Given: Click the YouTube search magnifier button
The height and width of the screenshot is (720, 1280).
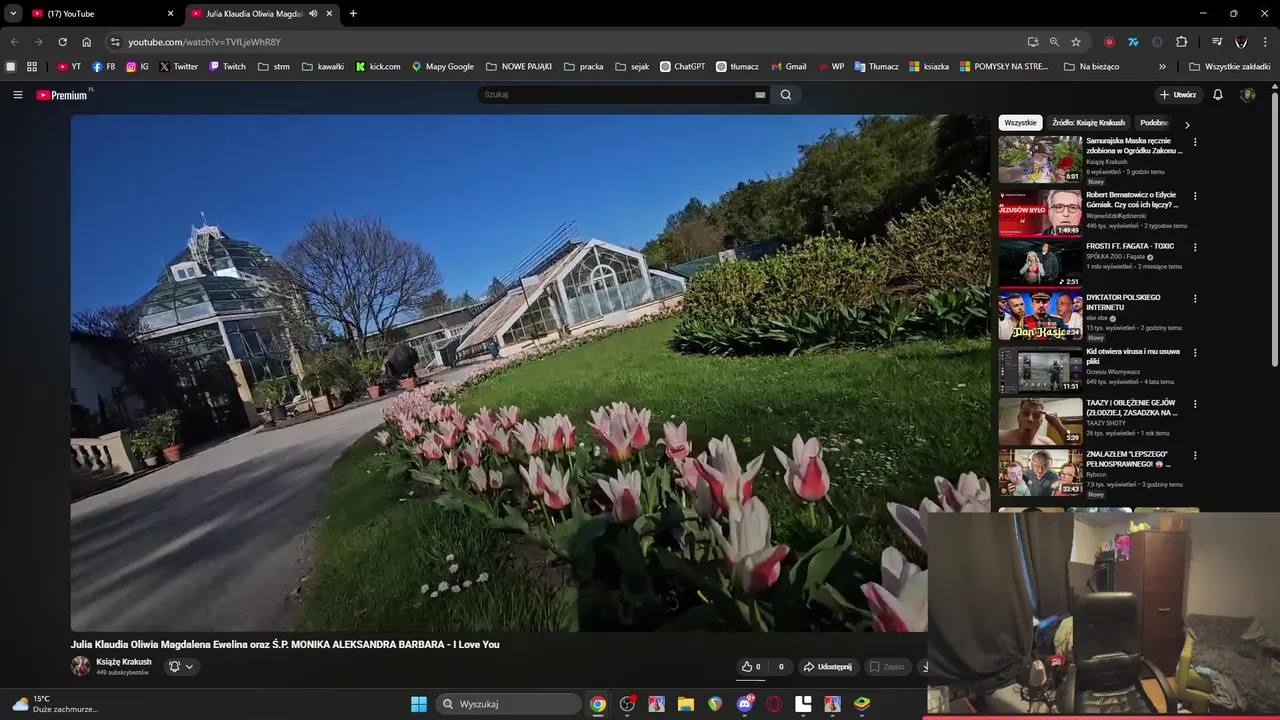Looking at the screenshot, I should 786,95.
